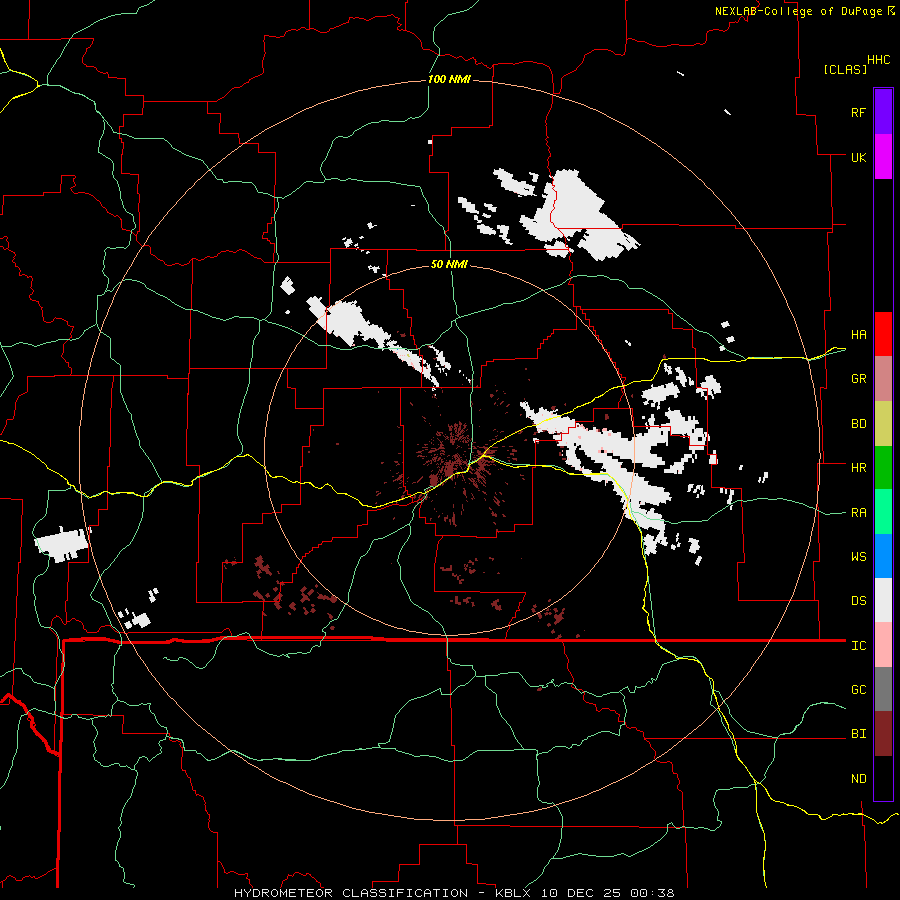Click the BD legend label

[x=858, y=424]
